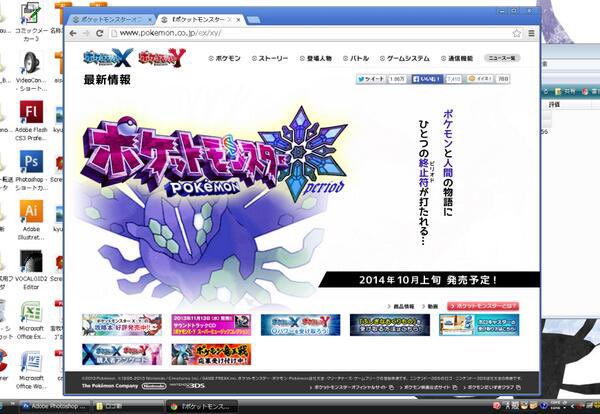Open the X Y Oパワーを受け取ろう banner
The height and width of the screenshot is (414, 600).
300,325
